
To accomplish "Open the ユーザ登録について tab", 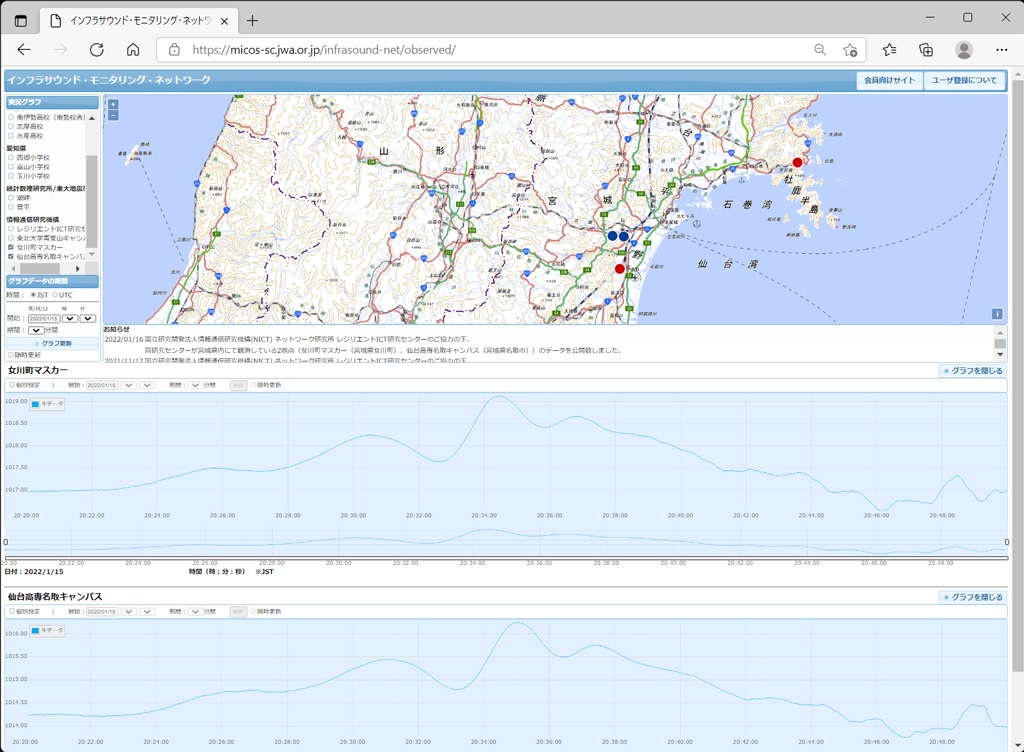I will tap(964, 80).
